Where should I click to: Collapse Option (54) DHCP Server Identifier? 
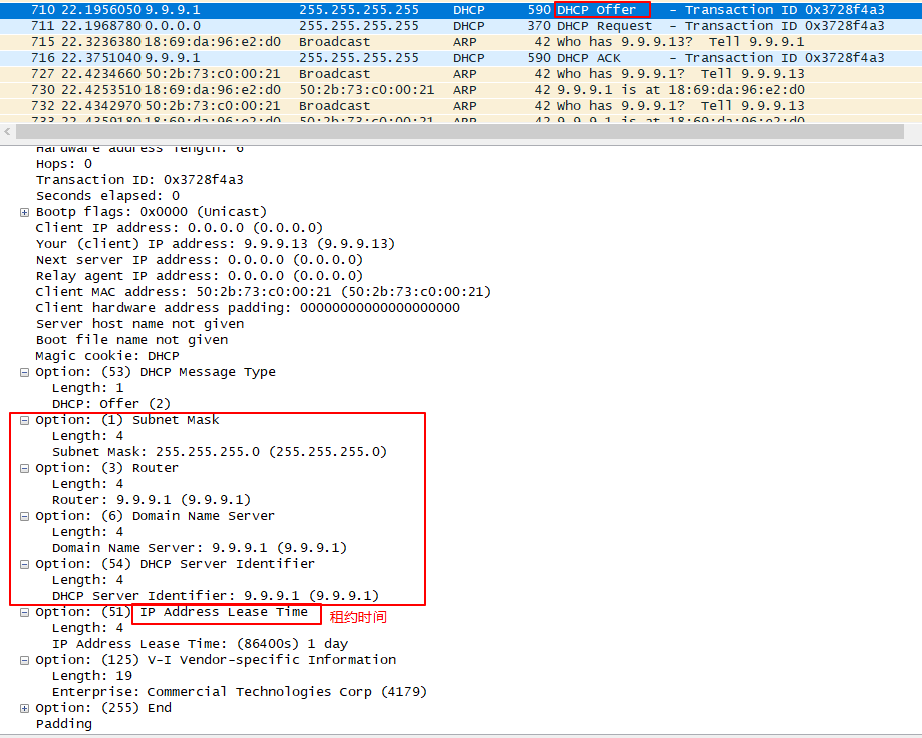(x=24, y=565)
